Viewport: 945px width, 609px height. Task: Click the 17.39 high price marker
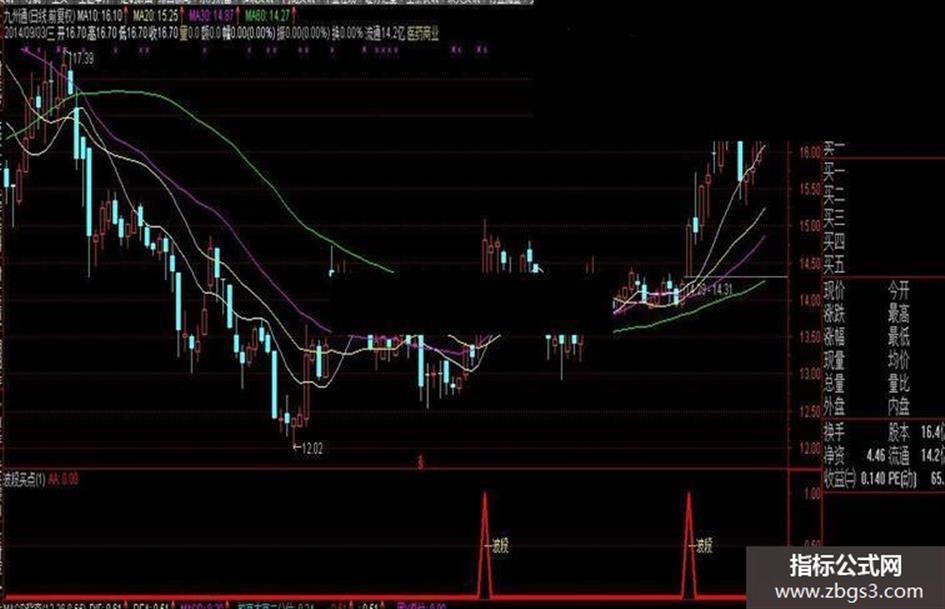[81, 58]
